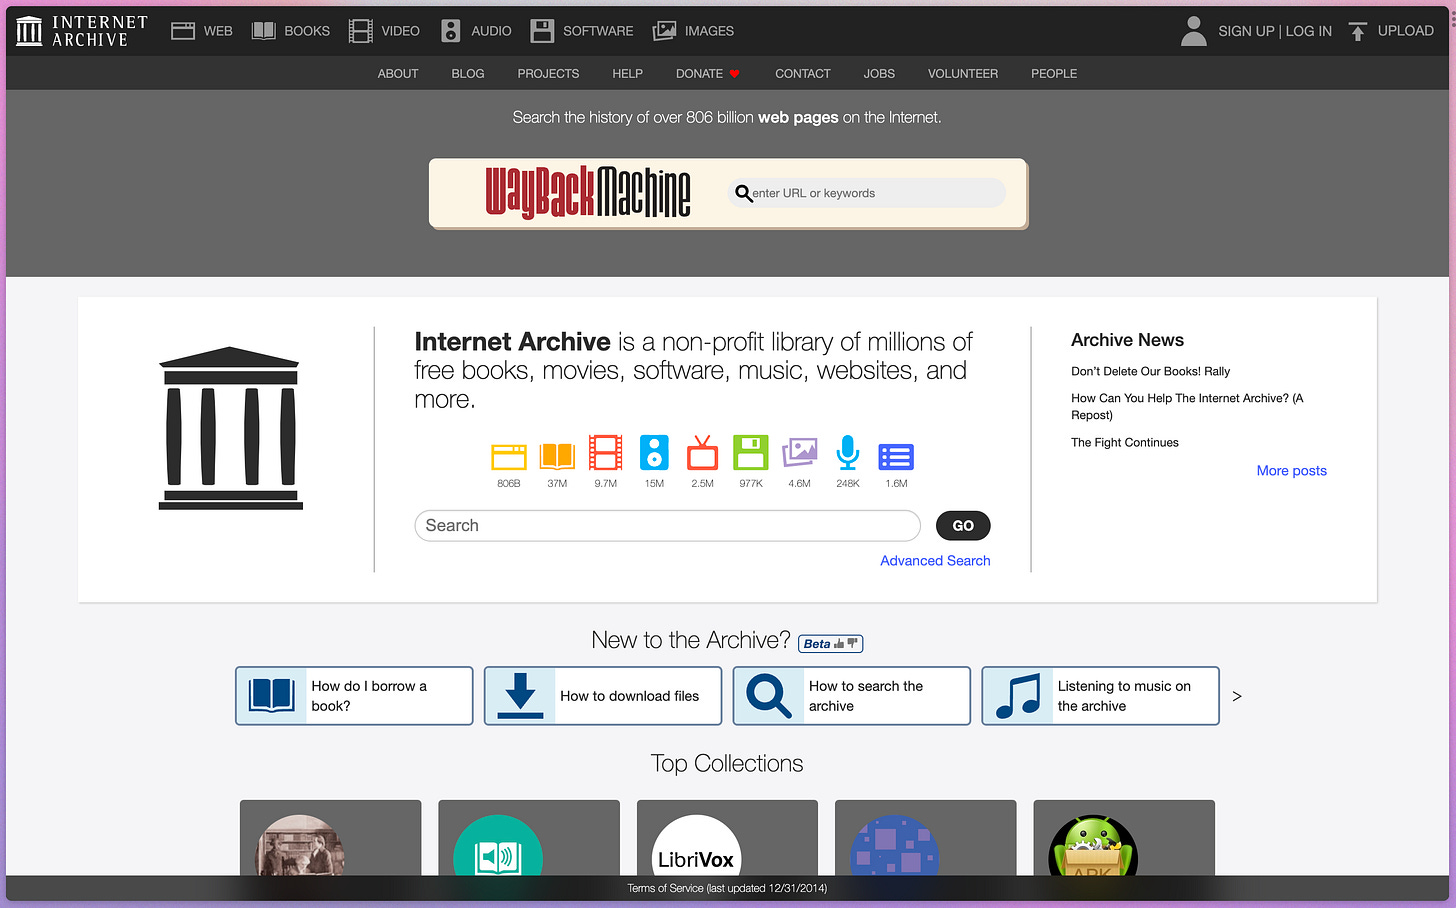Open the Video filmstrip icon
1456x908 pixels.
[360, 31]
